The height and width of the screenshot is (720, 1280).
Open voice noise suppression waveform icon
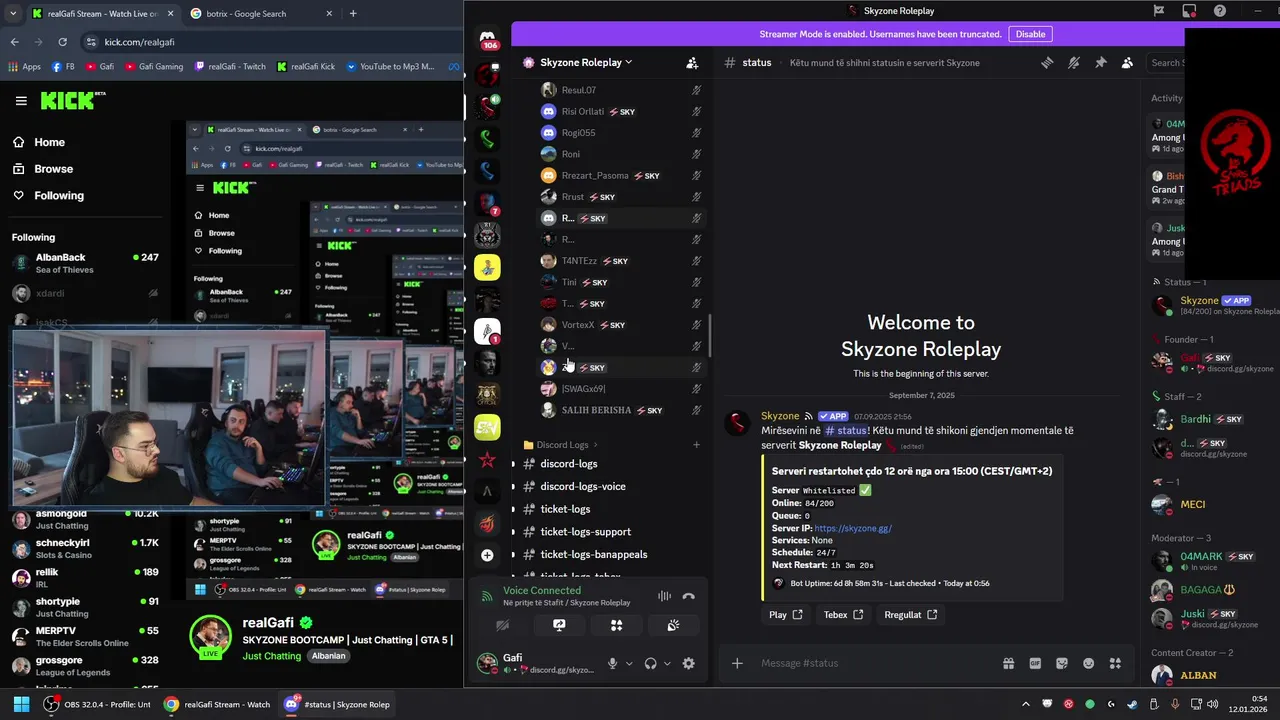(x=664, y=596)
